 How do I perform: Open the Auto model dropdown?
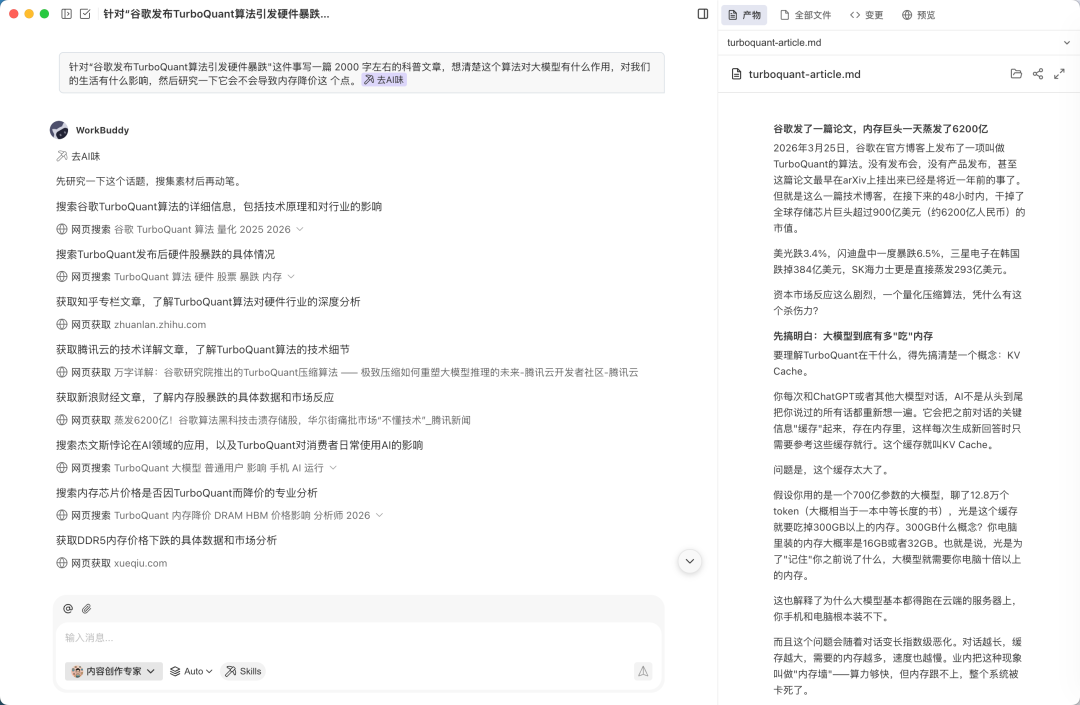click(x=191, y=671)
